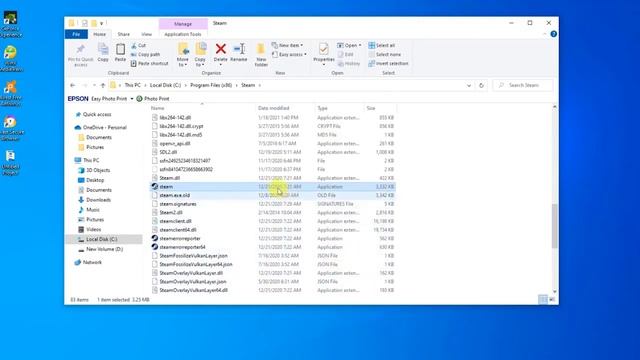
Task: Open EPSON Easy Photo Print dropdown
Action: pos(132,99)
